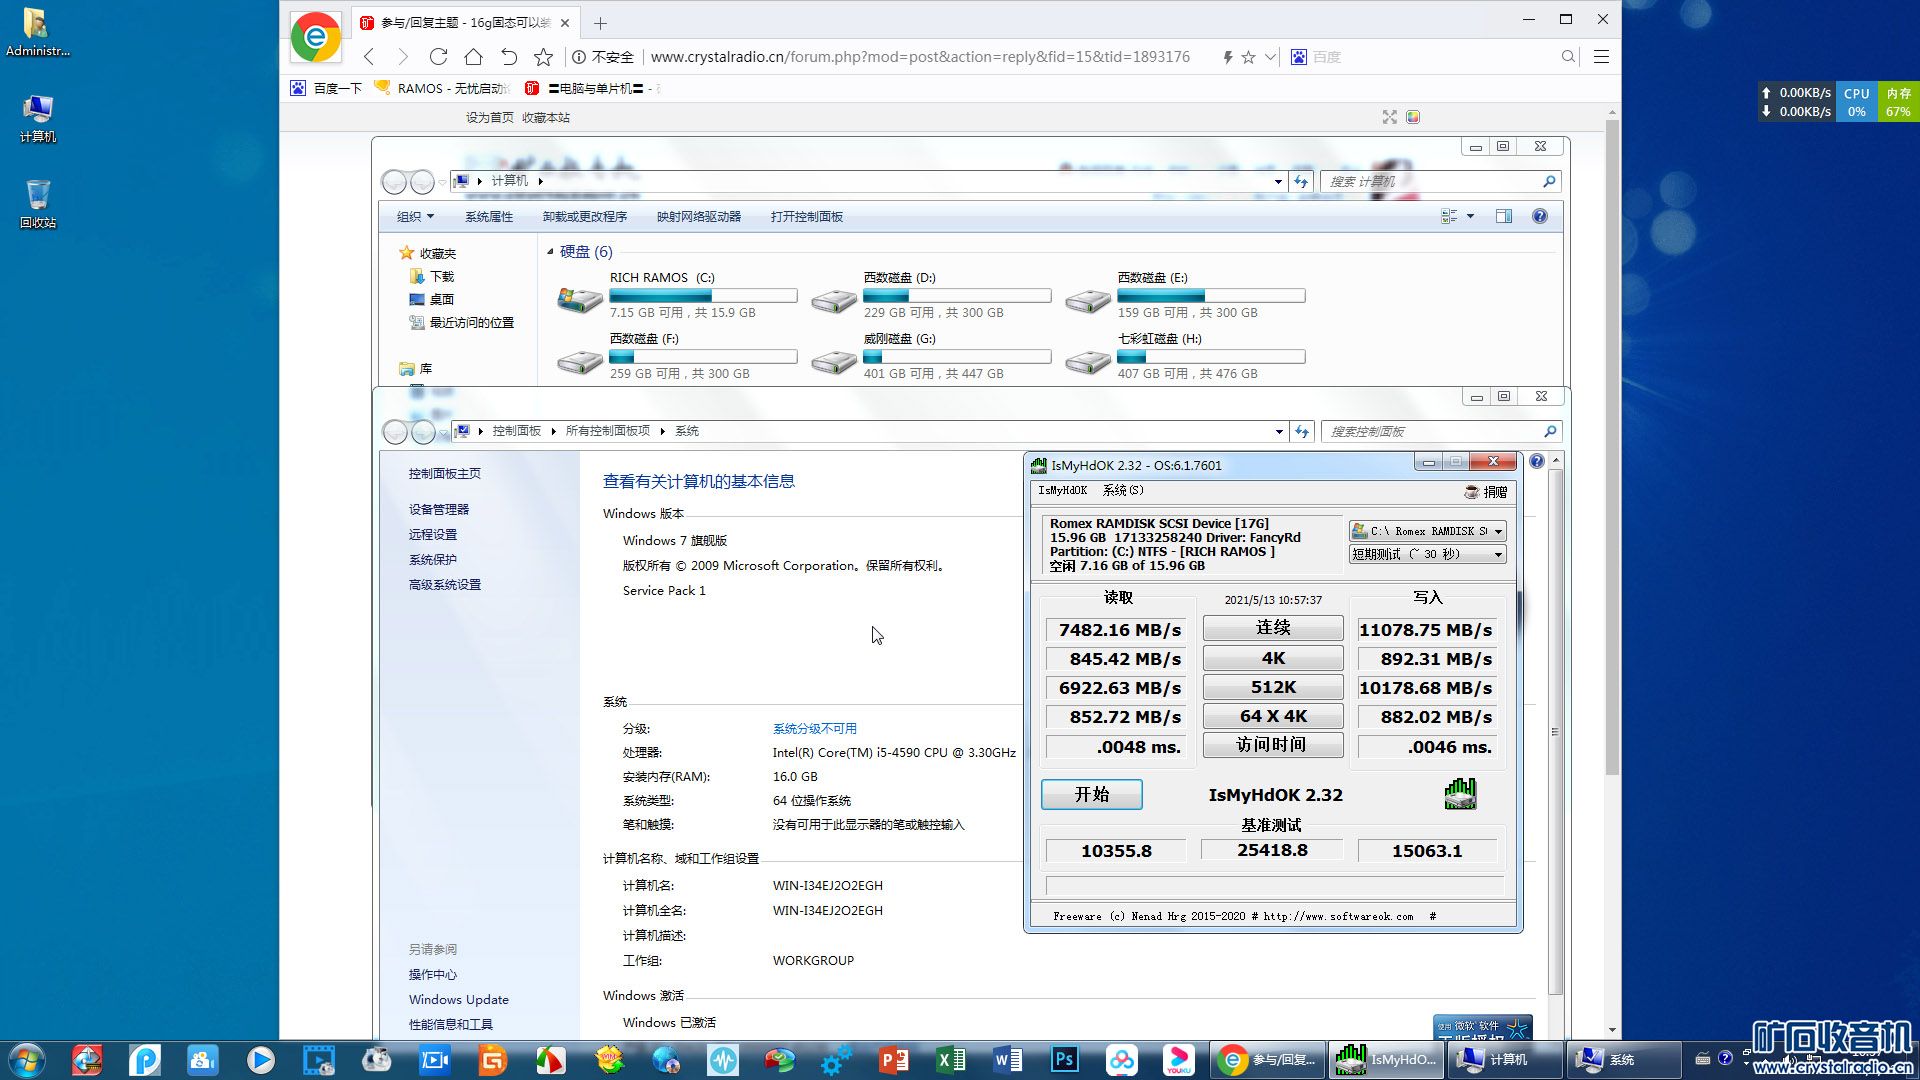Collapse the 硬盘 (6) group
This screenshot has width=1920, height=1080.
pyautogui.click(x=550, y=252)
